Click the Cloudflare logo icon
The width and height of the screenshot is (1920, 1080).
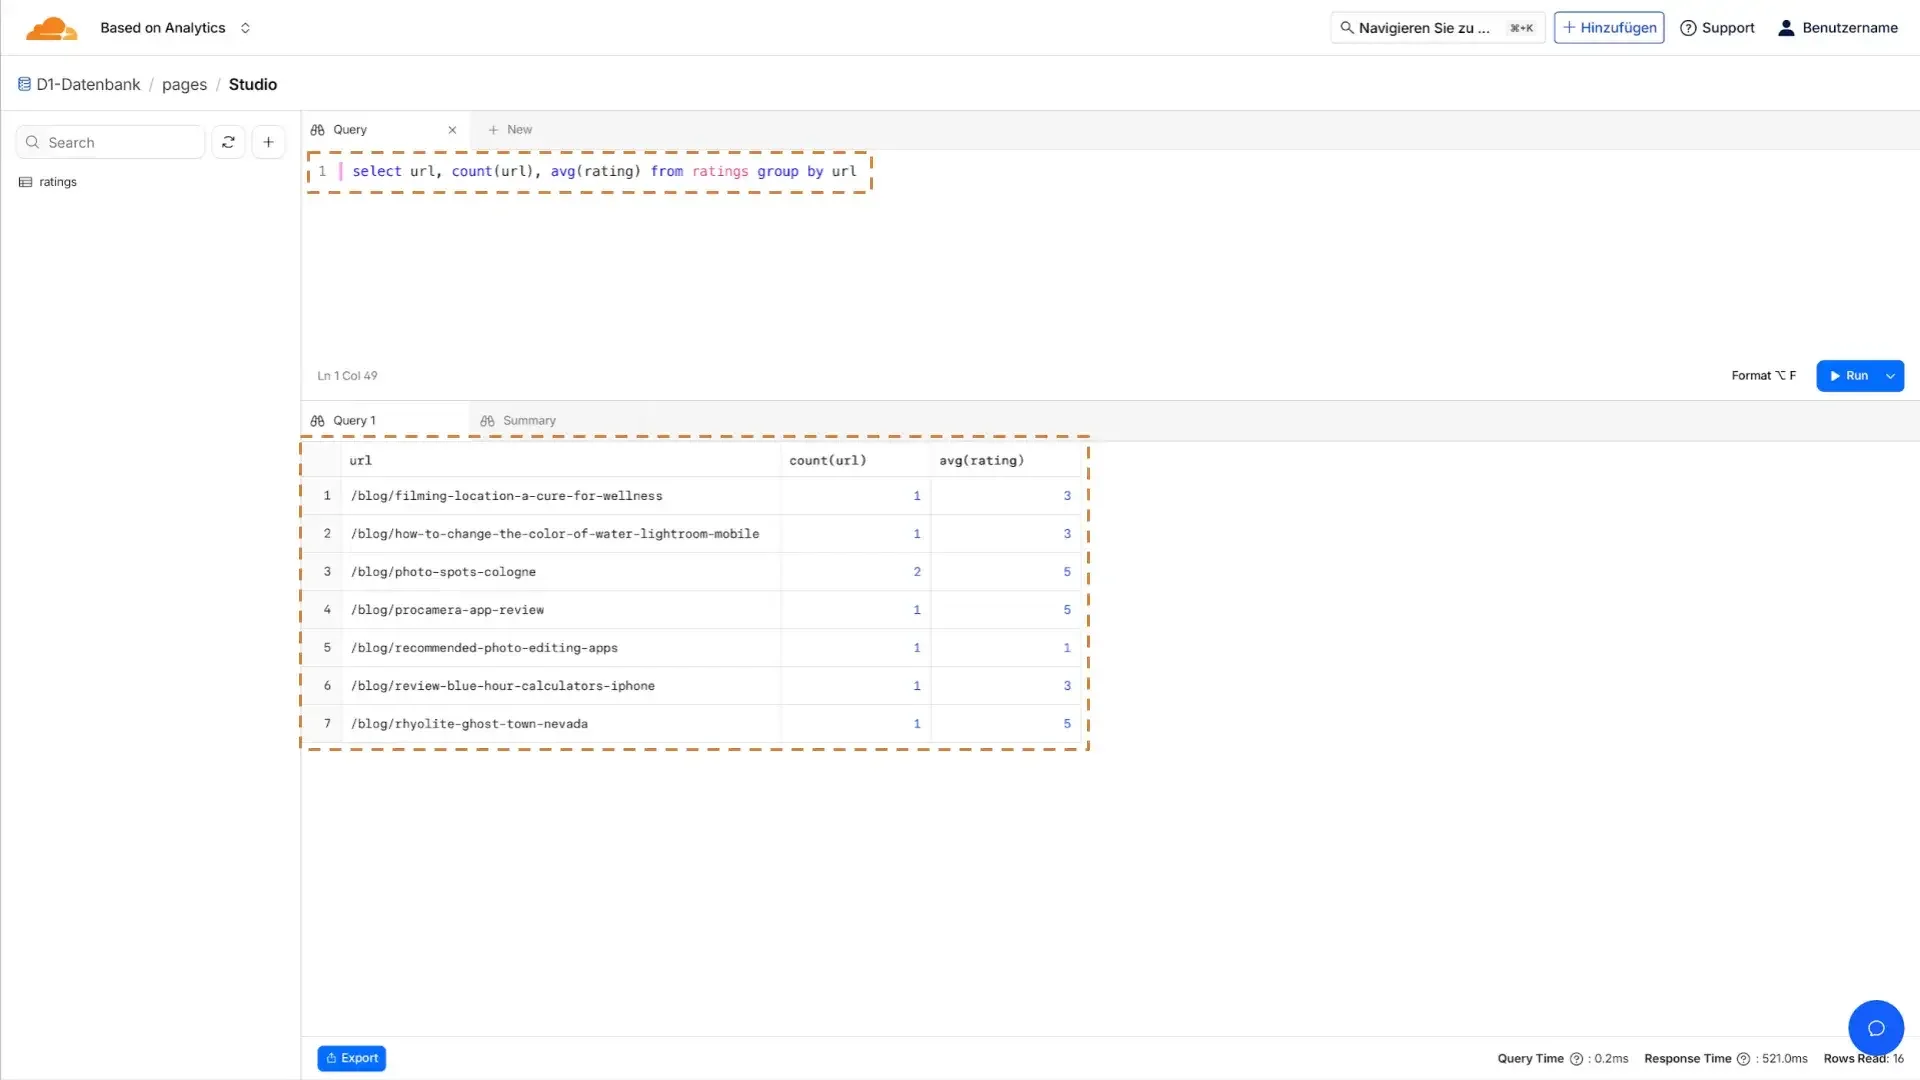(x=51, y=28)
